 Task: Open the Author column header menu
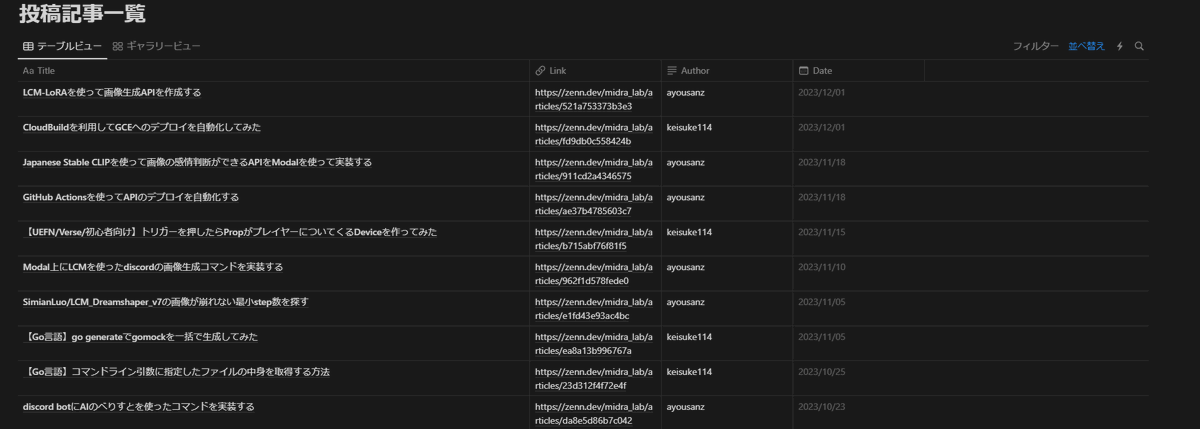point(727,71)
